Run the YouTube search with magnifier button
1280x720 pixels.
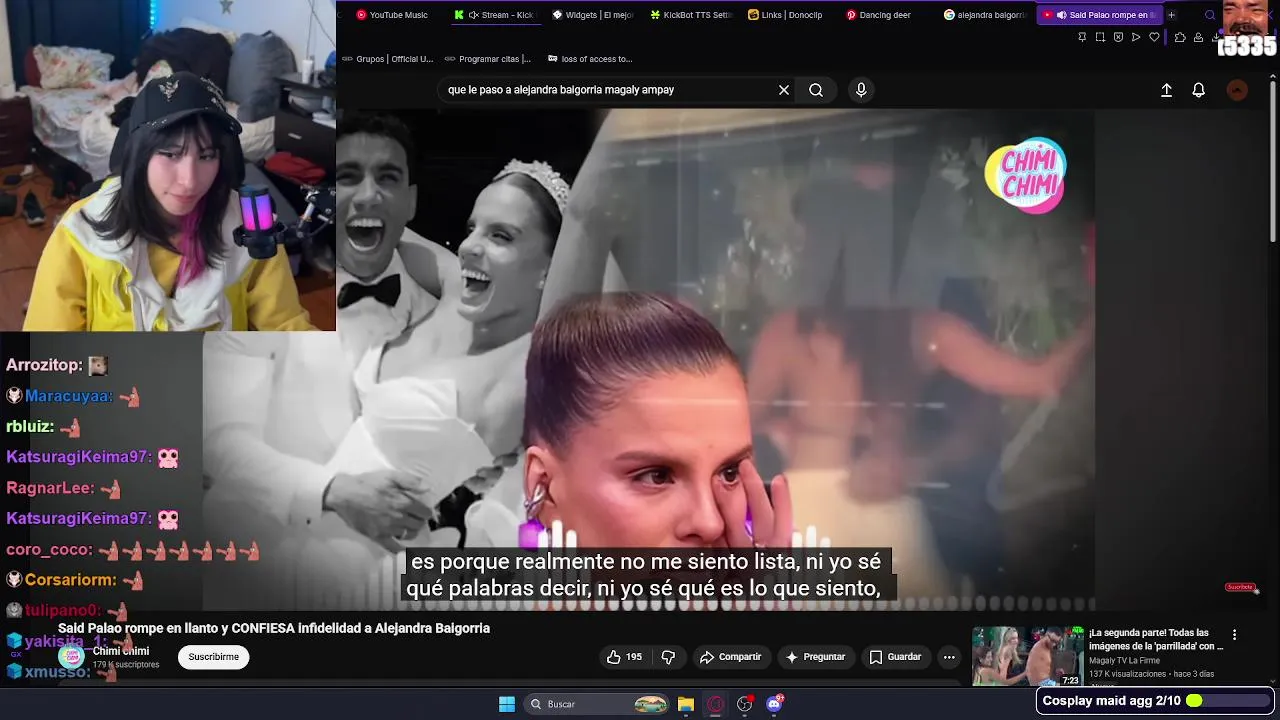(x=816, y=90)
